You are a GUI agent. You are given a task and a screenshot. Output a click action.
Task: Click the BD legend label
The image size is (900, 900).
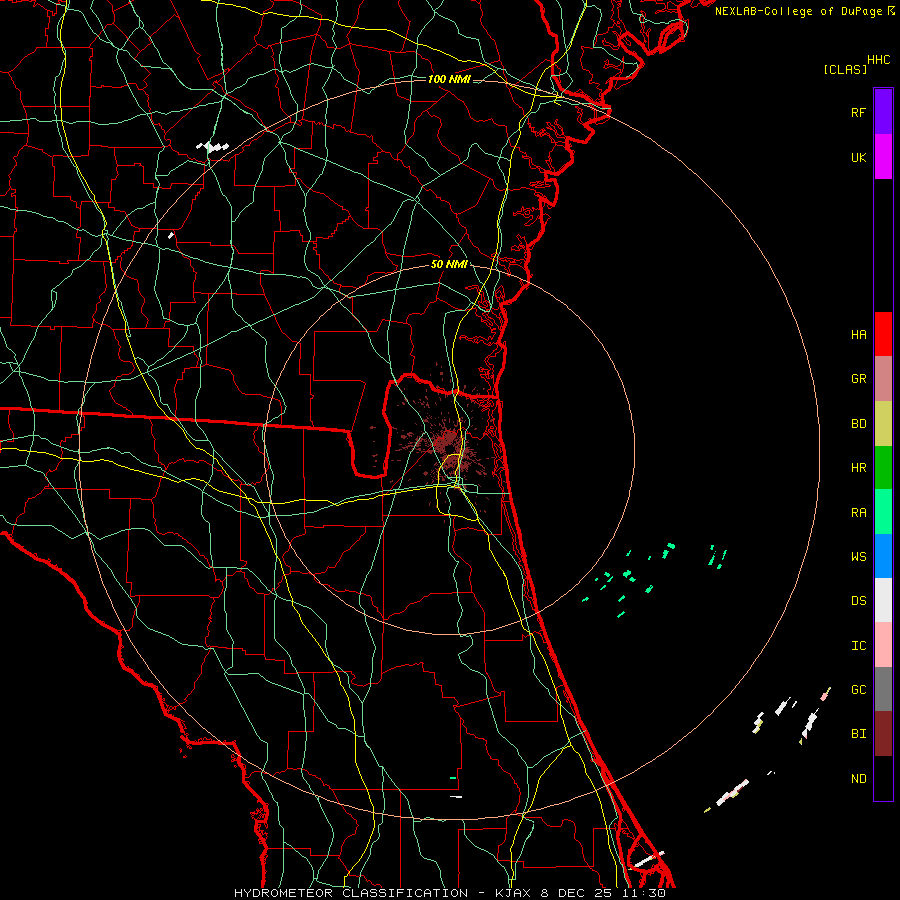tap(858, 424)
